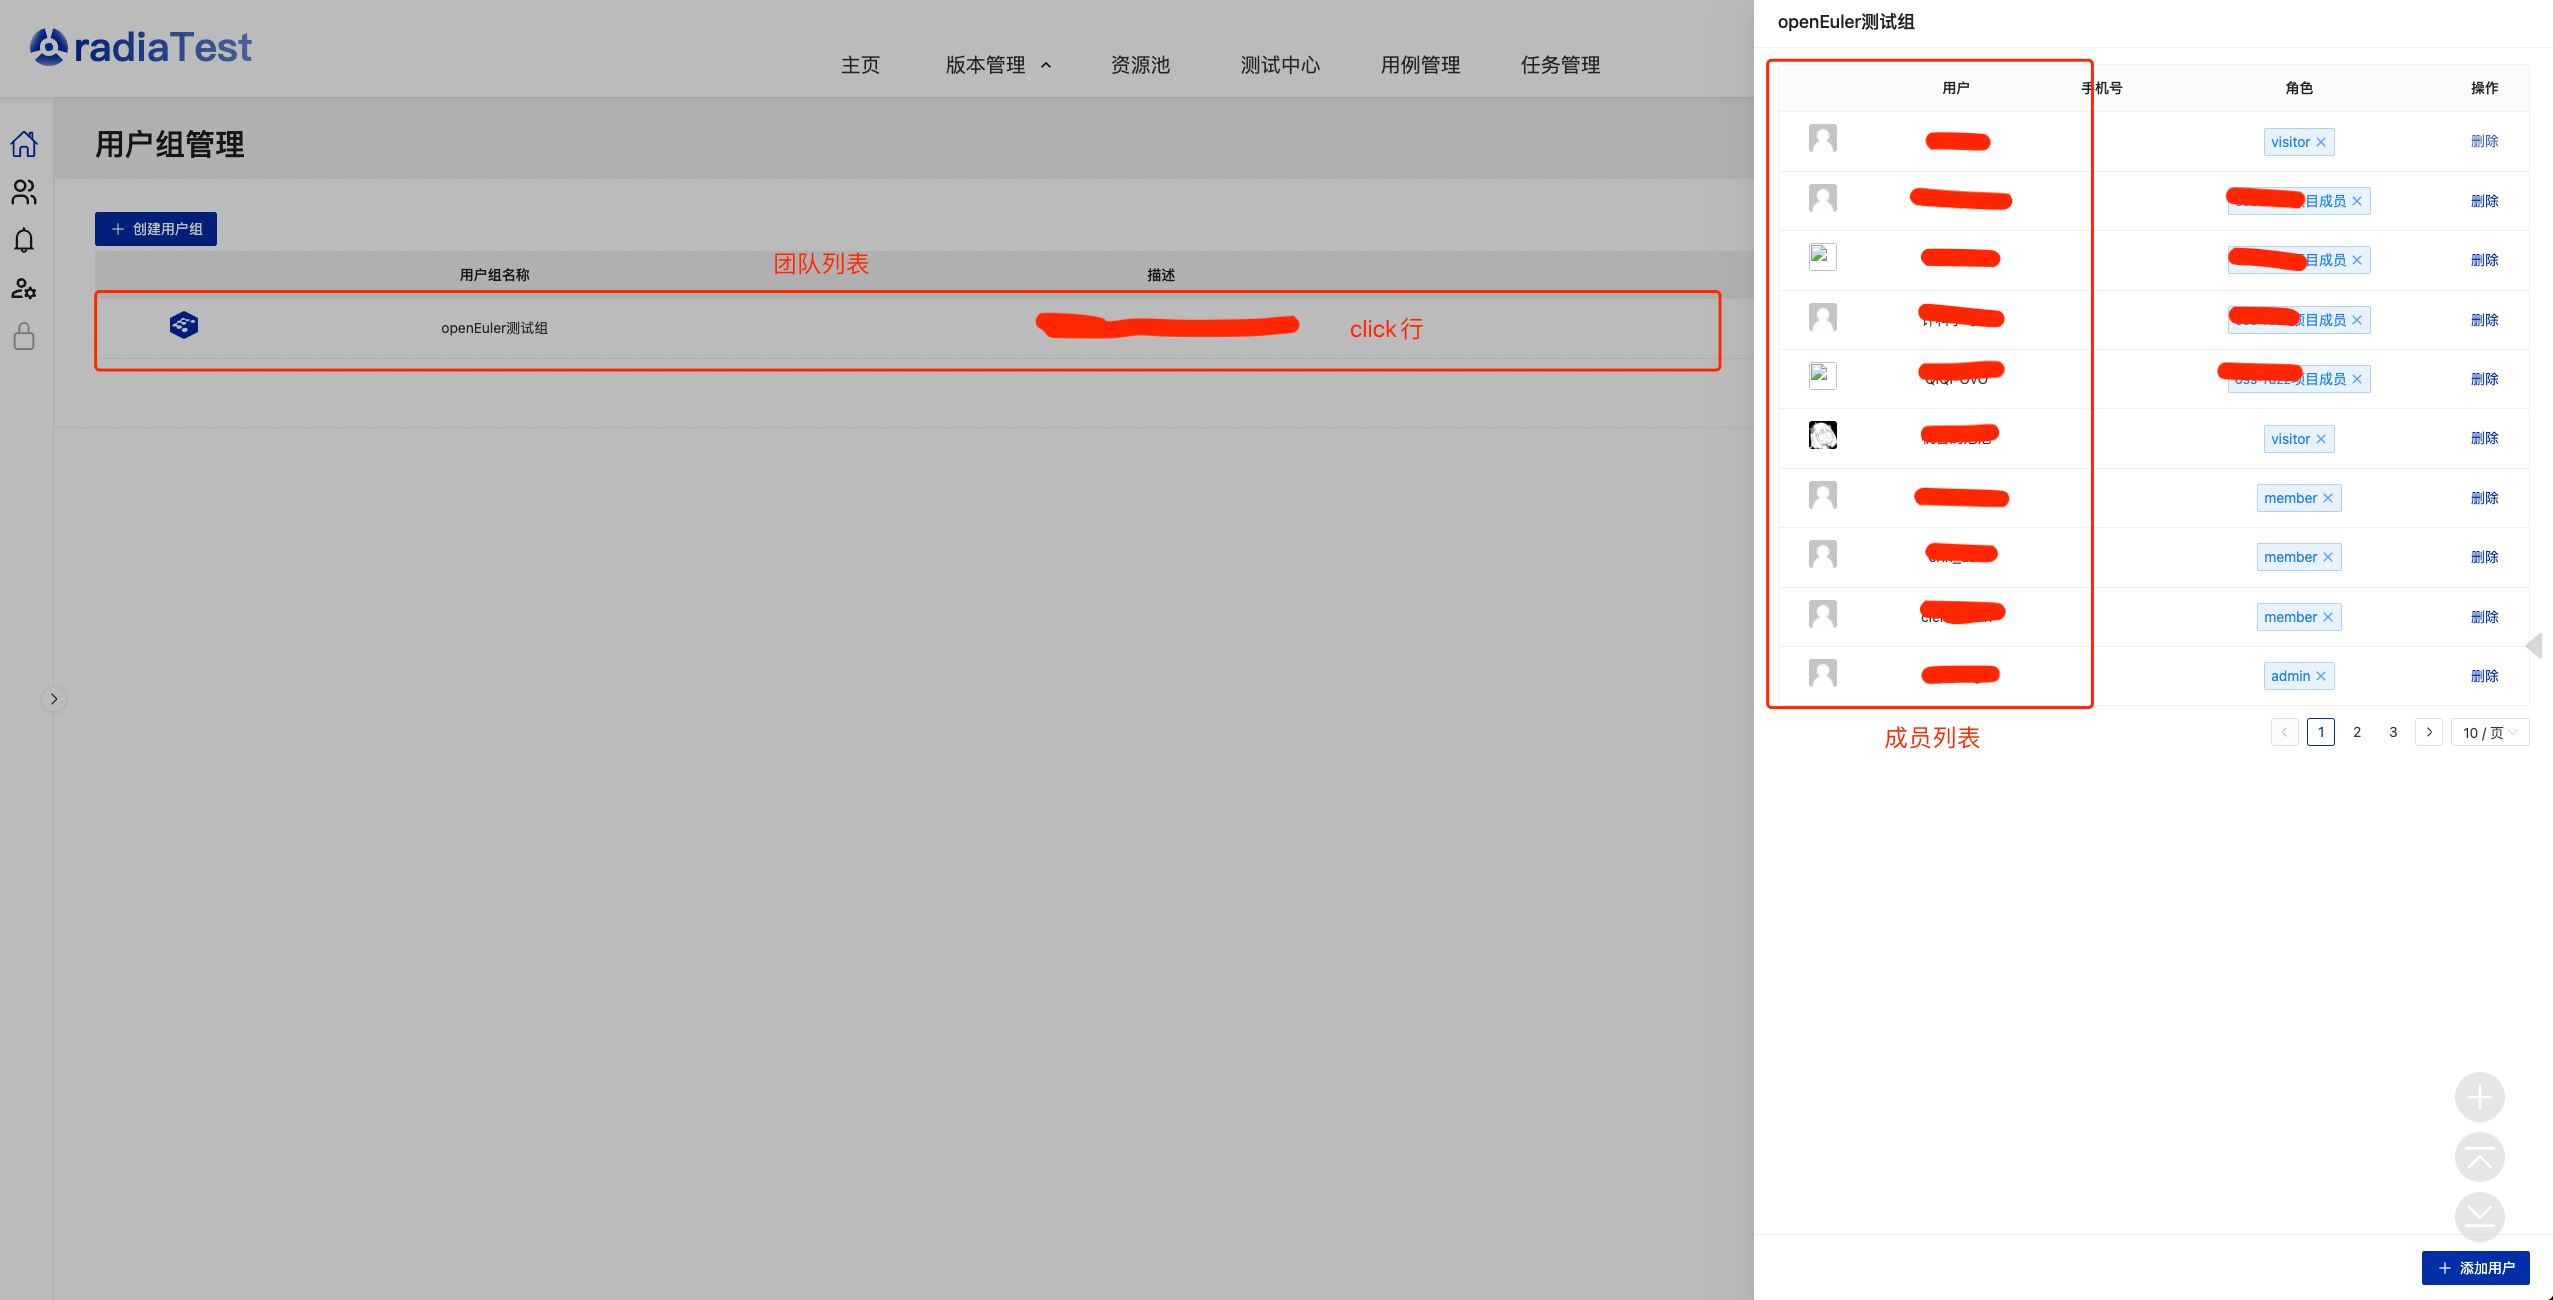This screenshot has height=1300, width=2553.
Task: Click the openEuler group hexagon logo
Action: 184,325
